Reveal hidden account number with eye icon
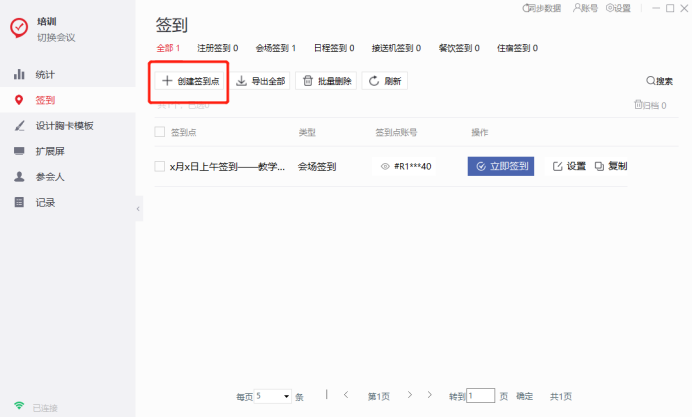This screenshot has width=693, height=417. tap(385, 167)
